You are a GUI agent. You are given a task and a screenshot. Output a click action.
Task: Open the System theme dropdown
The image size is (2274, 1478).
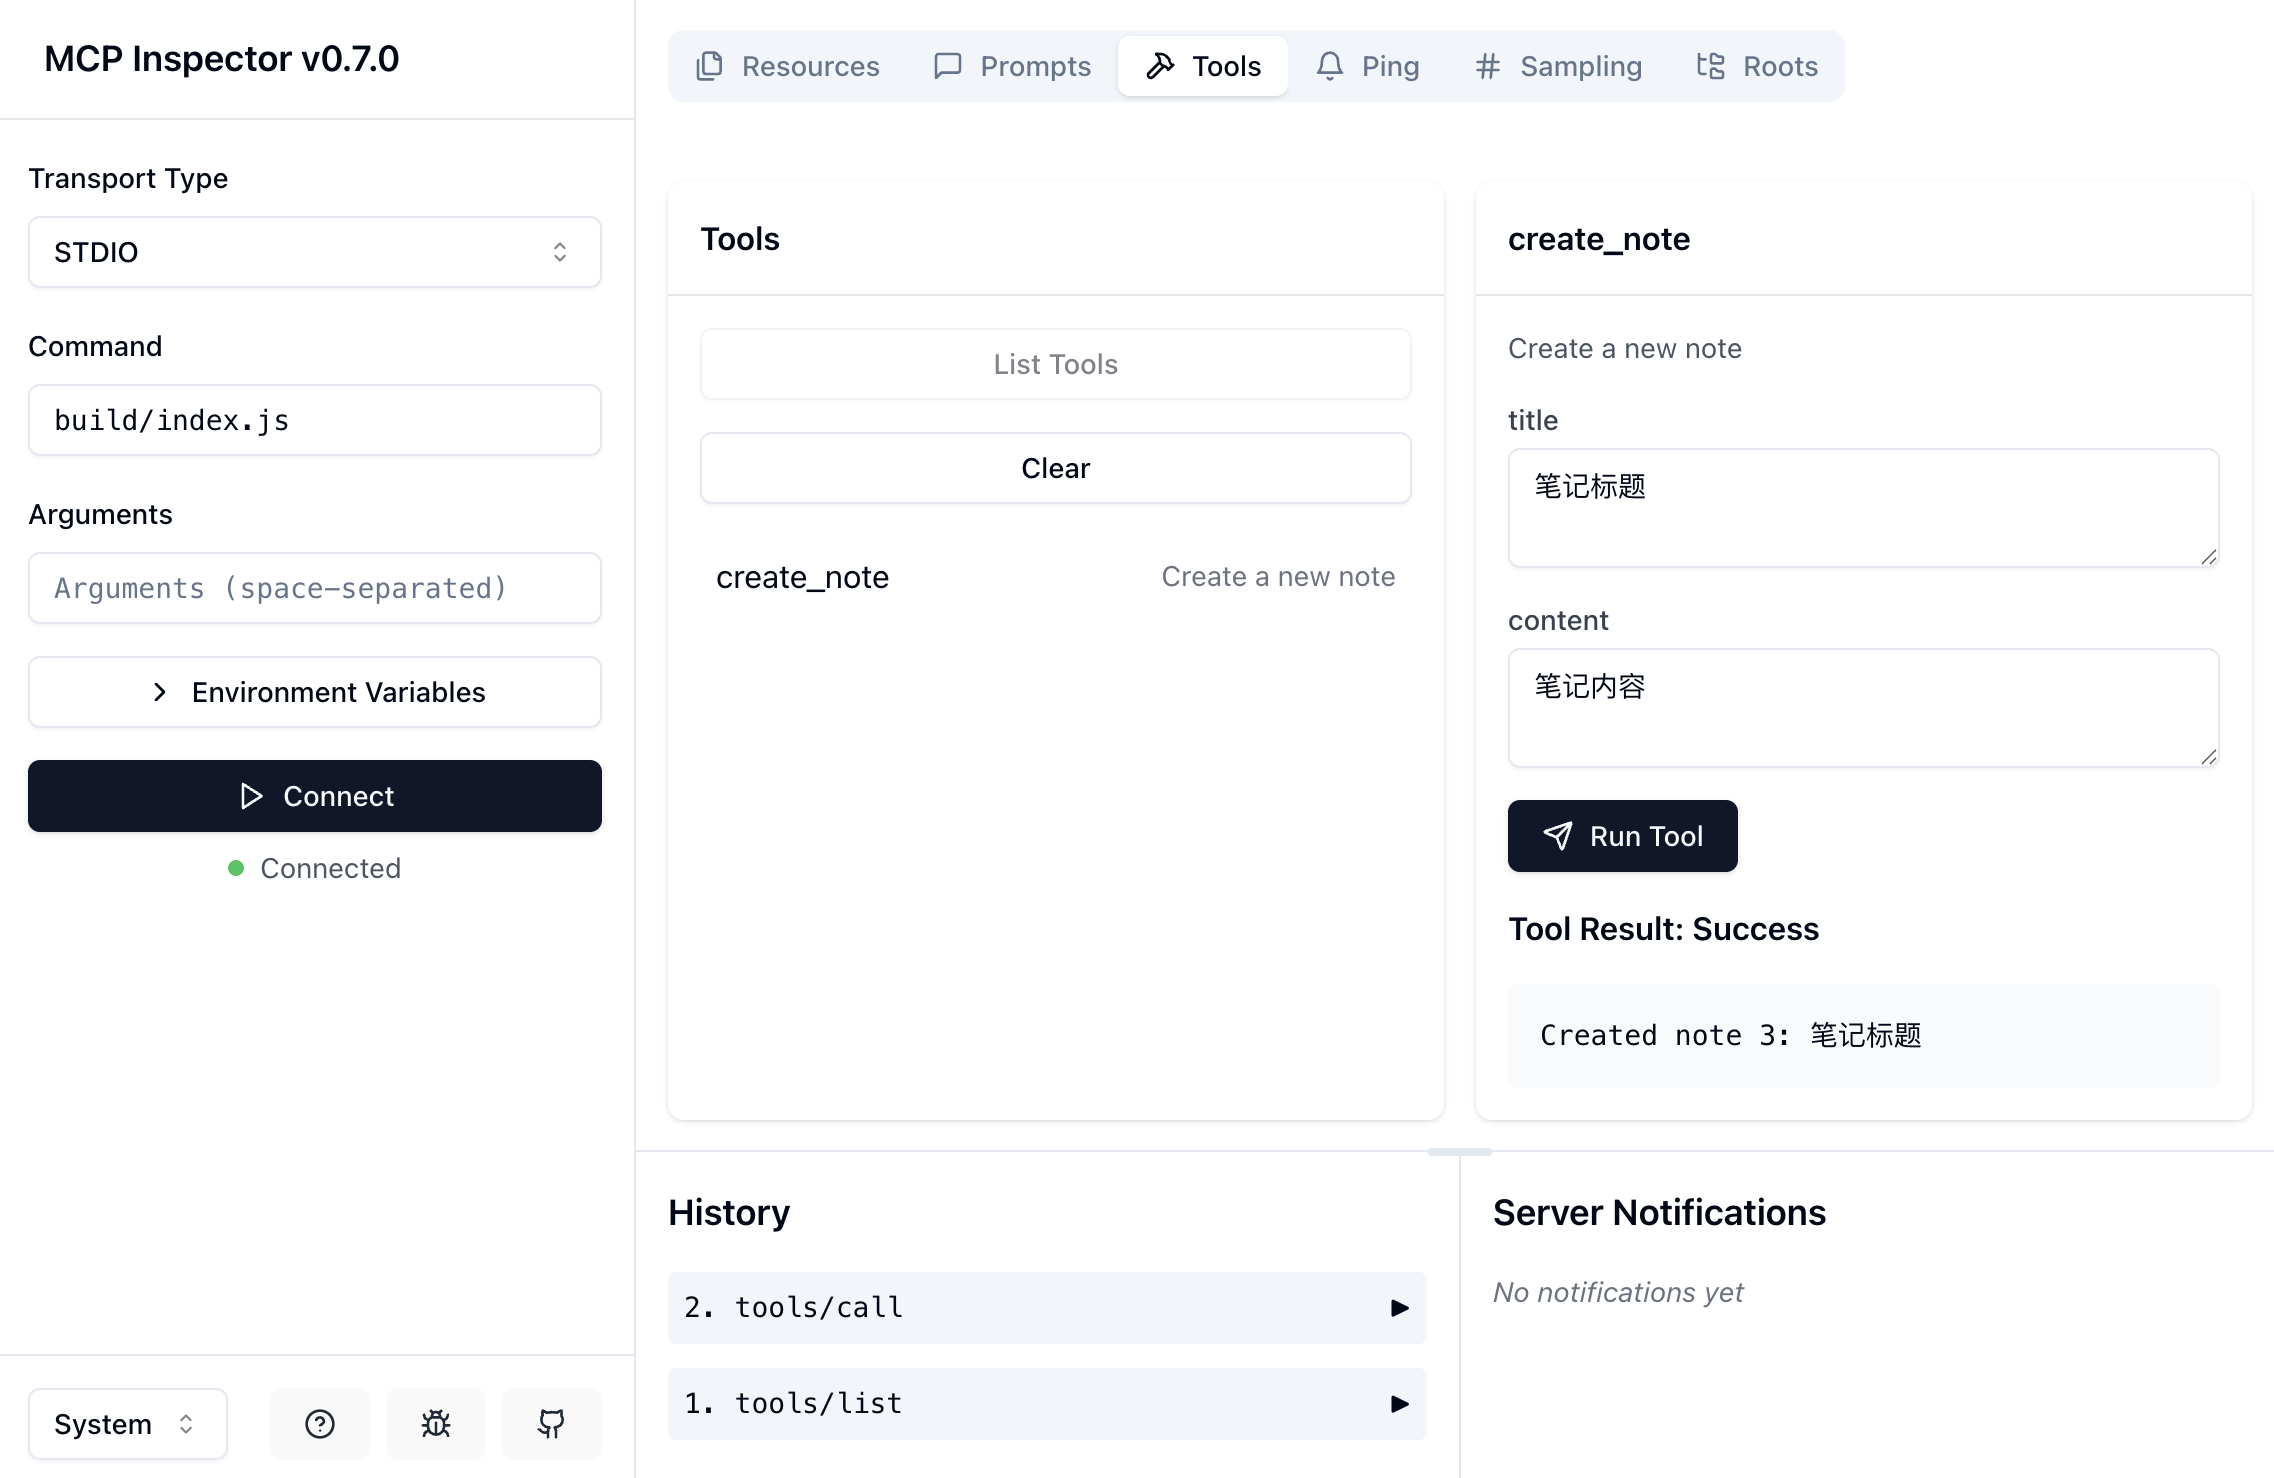[x=127, y=1423]
